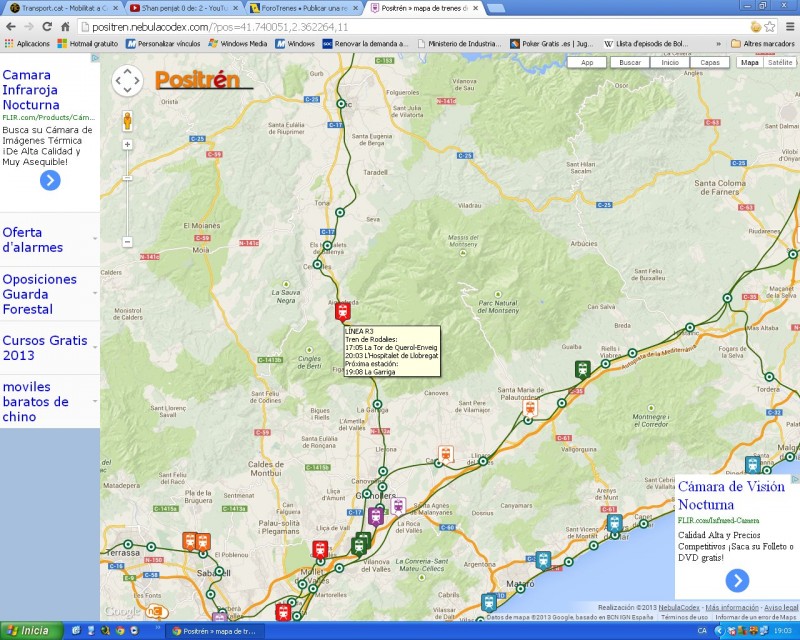Click the blue train icon near Argentona coast

[x=543, y=560]
